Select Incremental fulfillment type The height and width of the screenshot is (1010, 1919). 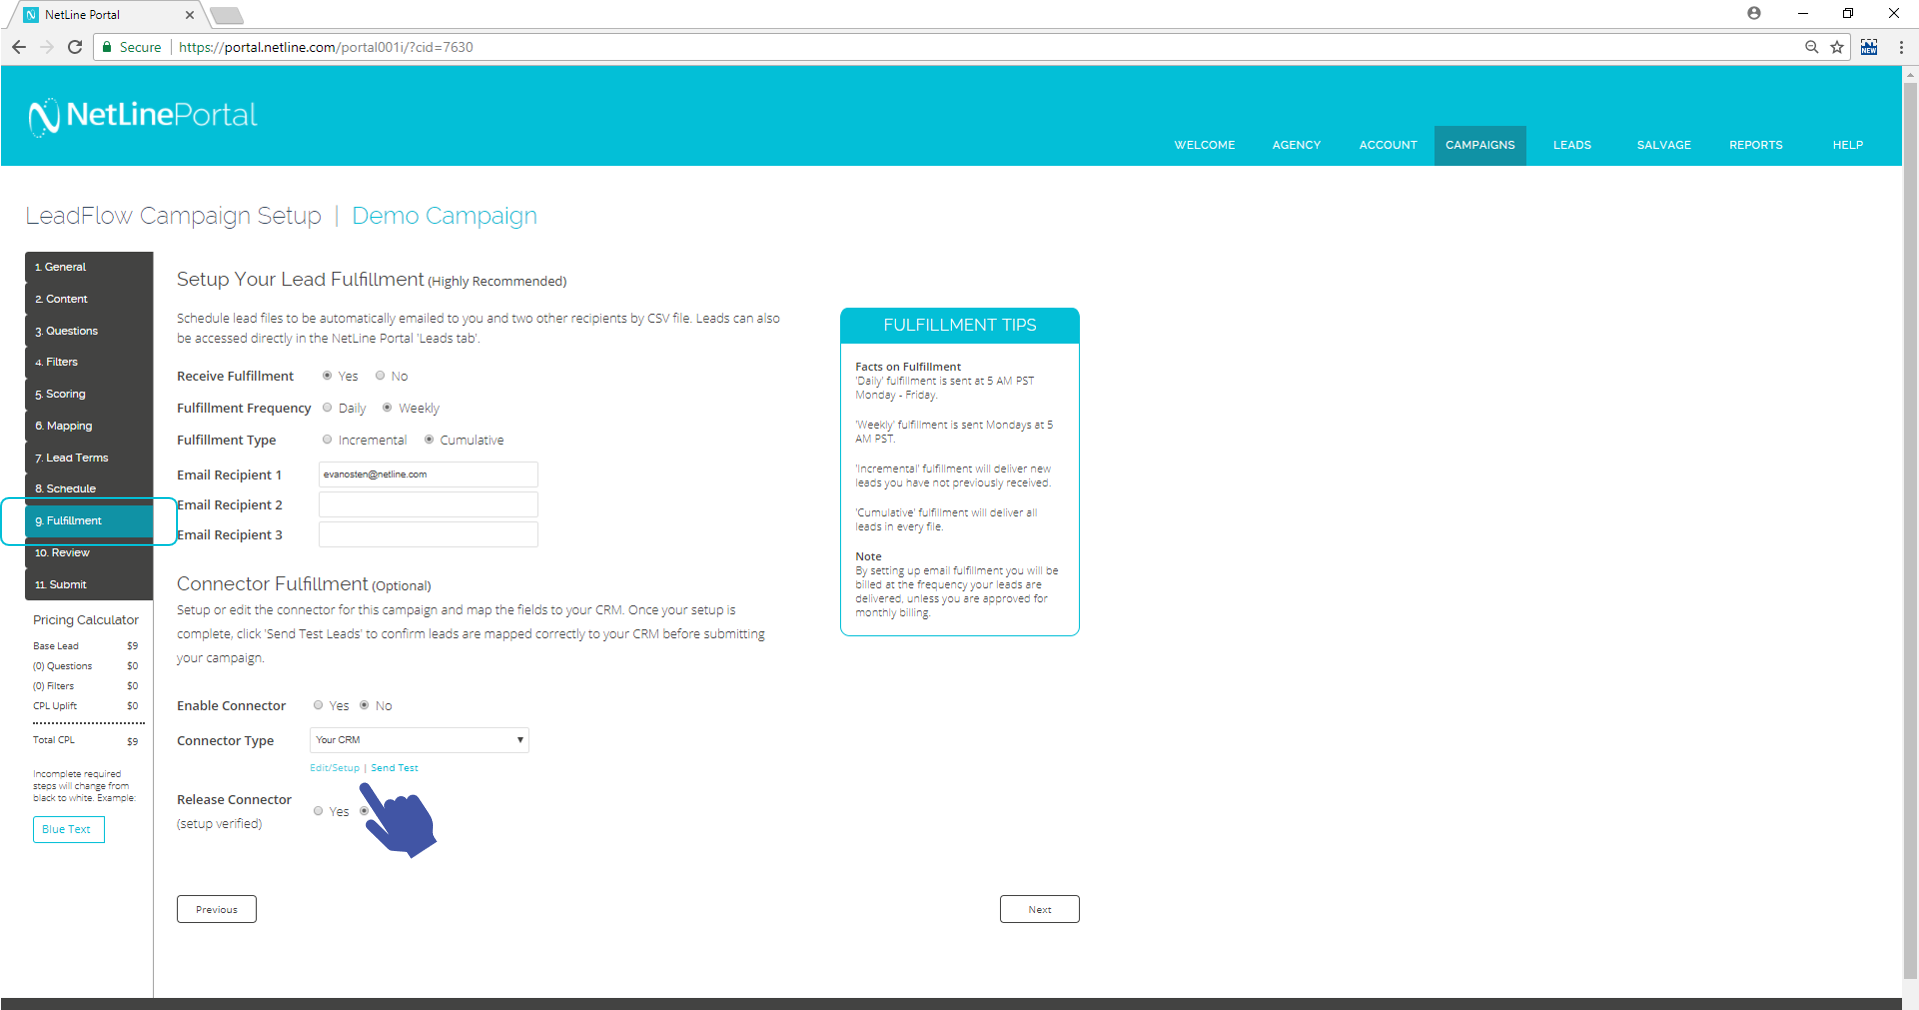tap(327, 440)
